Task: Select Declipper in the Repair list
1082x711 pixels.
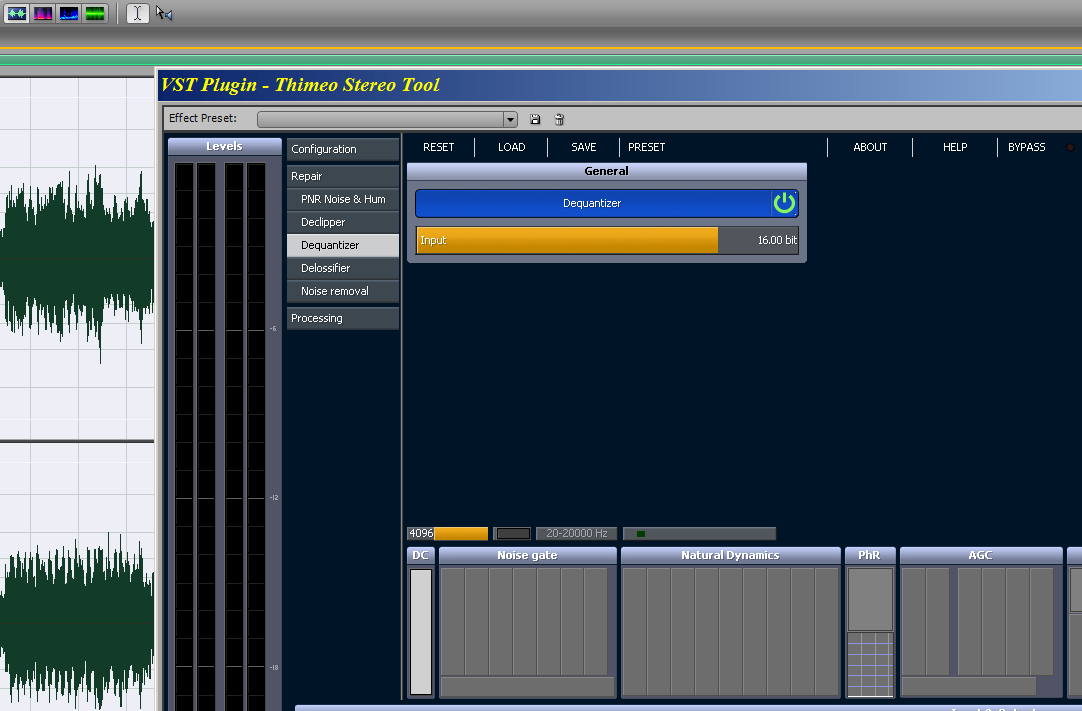Action: tap(342, 222)
